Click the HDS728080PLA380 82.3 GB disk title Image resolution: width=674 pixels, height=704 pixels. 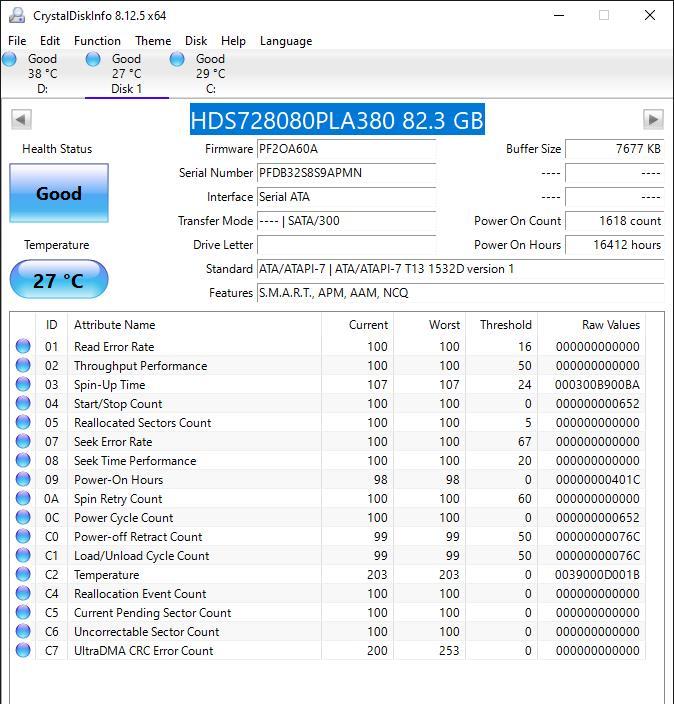pyautogui.click(x=337, y=120)
